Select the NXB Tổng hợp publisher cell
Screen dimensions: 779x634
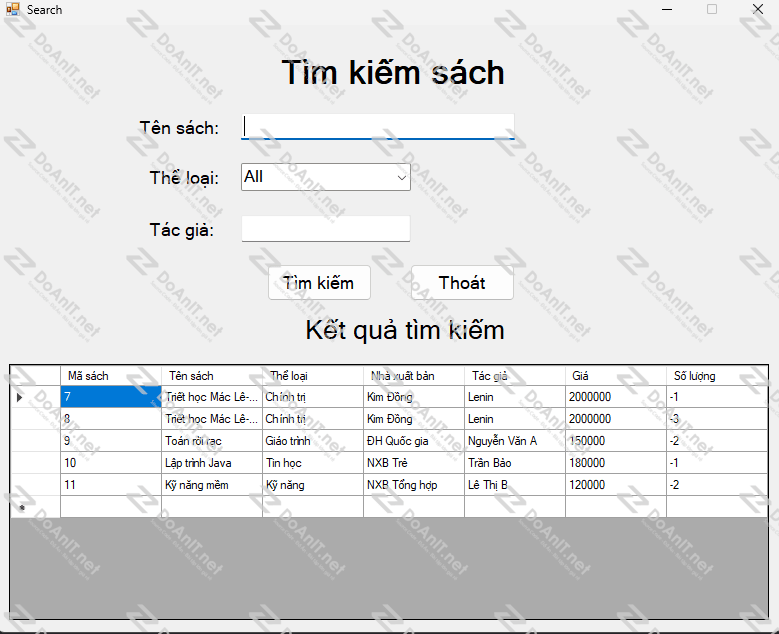[x=413, y=485]
